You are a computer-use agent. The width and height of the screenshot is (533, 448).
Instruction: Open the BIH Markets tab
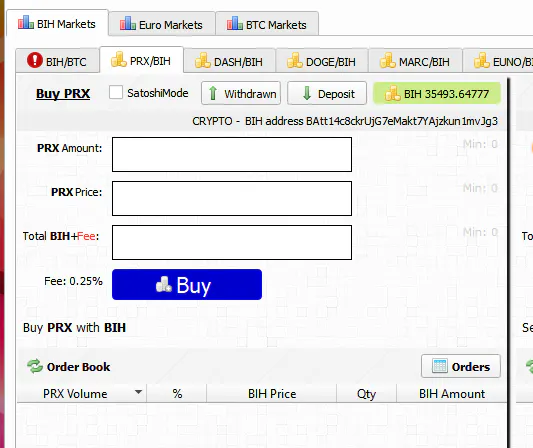point(57,23)
